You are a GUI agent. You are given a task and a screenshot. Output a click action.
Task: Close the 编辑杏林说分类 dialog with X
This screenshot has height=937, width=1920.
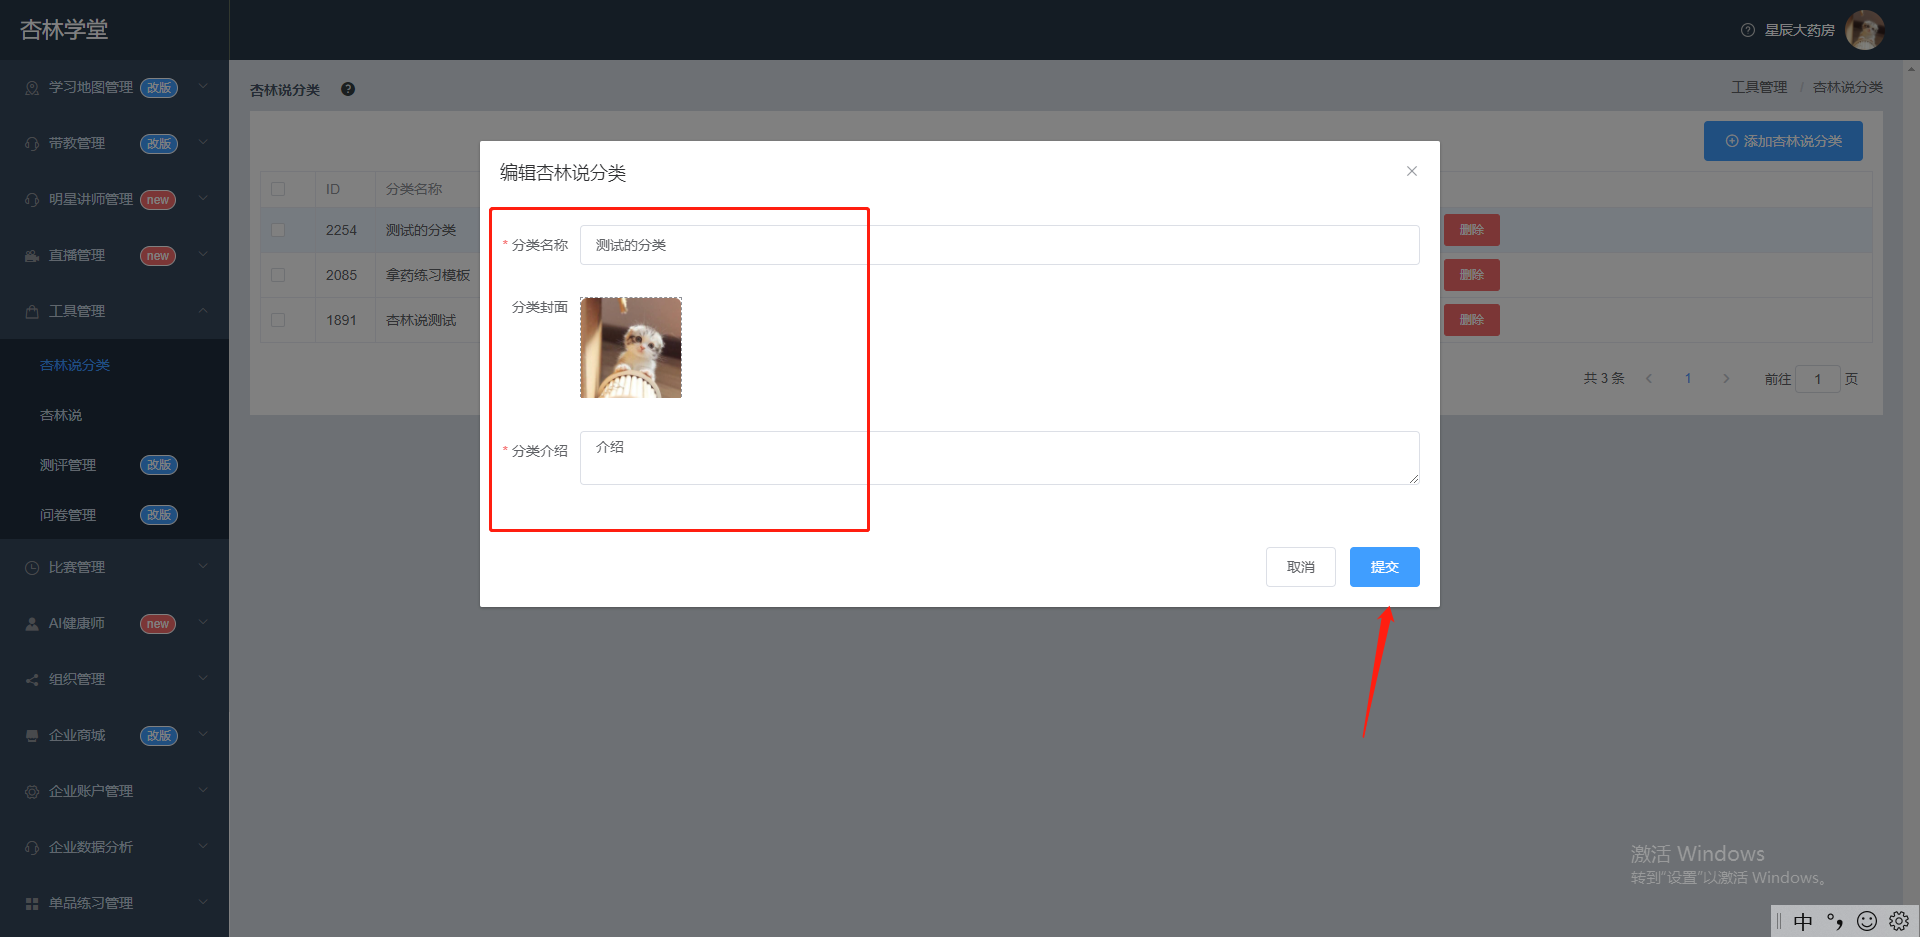(x=1412, y=171)
